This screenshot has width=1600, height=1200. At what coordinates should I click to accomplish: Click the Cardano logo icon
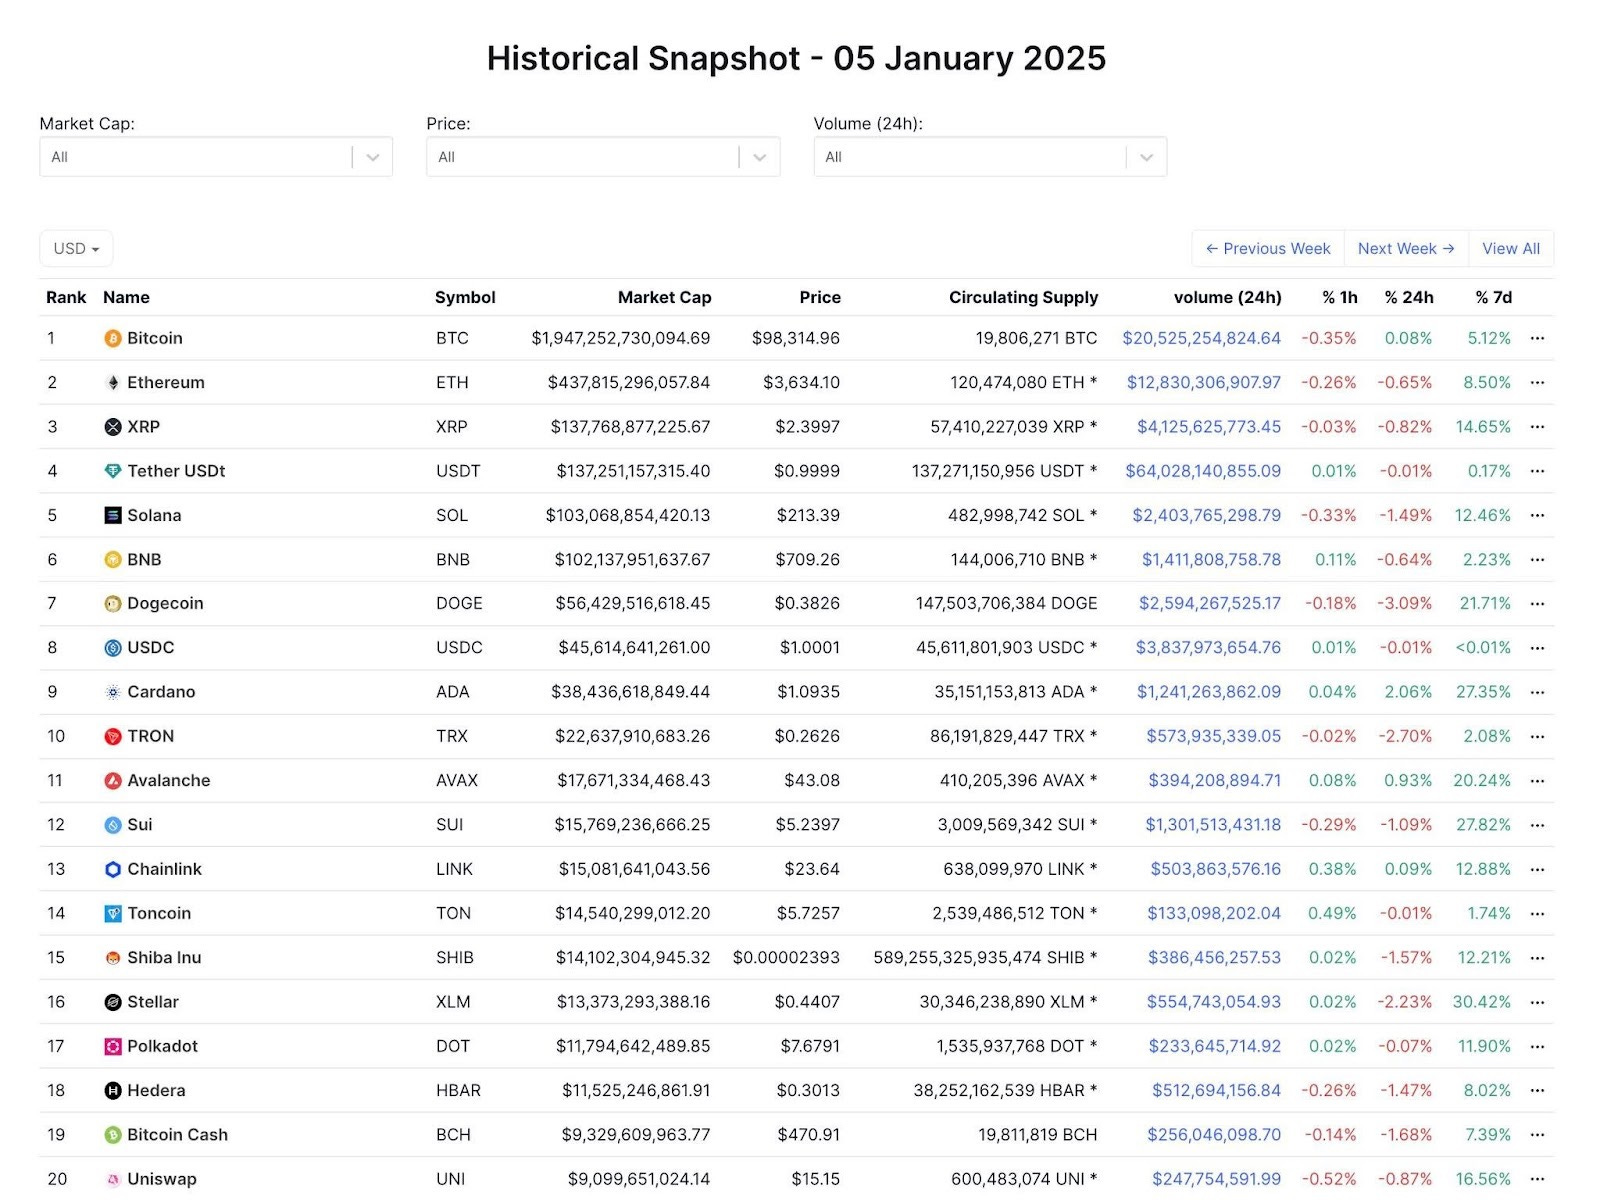(x=113, y=692)
